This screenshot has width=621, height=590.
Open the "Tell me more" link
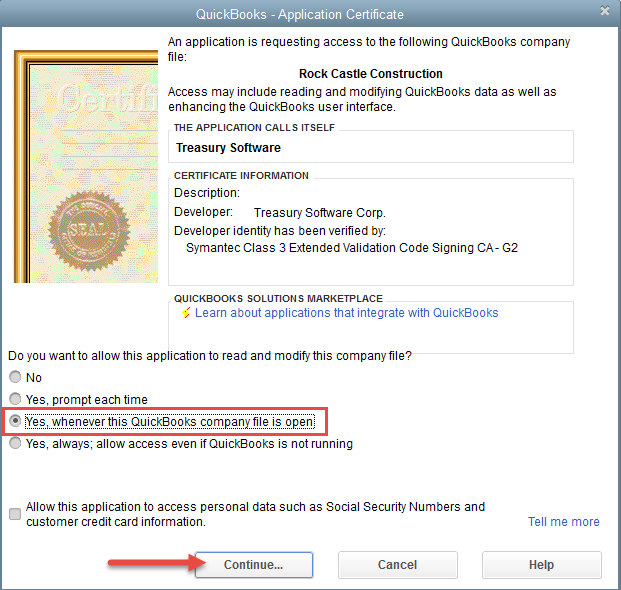point(564,521)
